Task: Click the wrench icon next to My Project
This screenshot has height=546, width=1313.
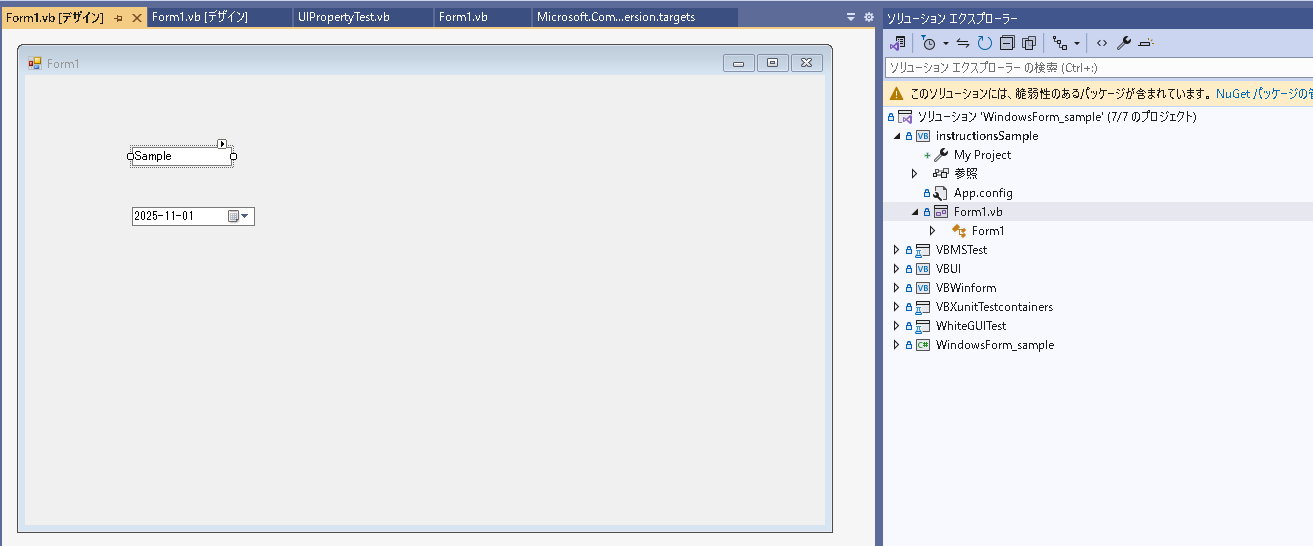Action: [x=941, y=155]
